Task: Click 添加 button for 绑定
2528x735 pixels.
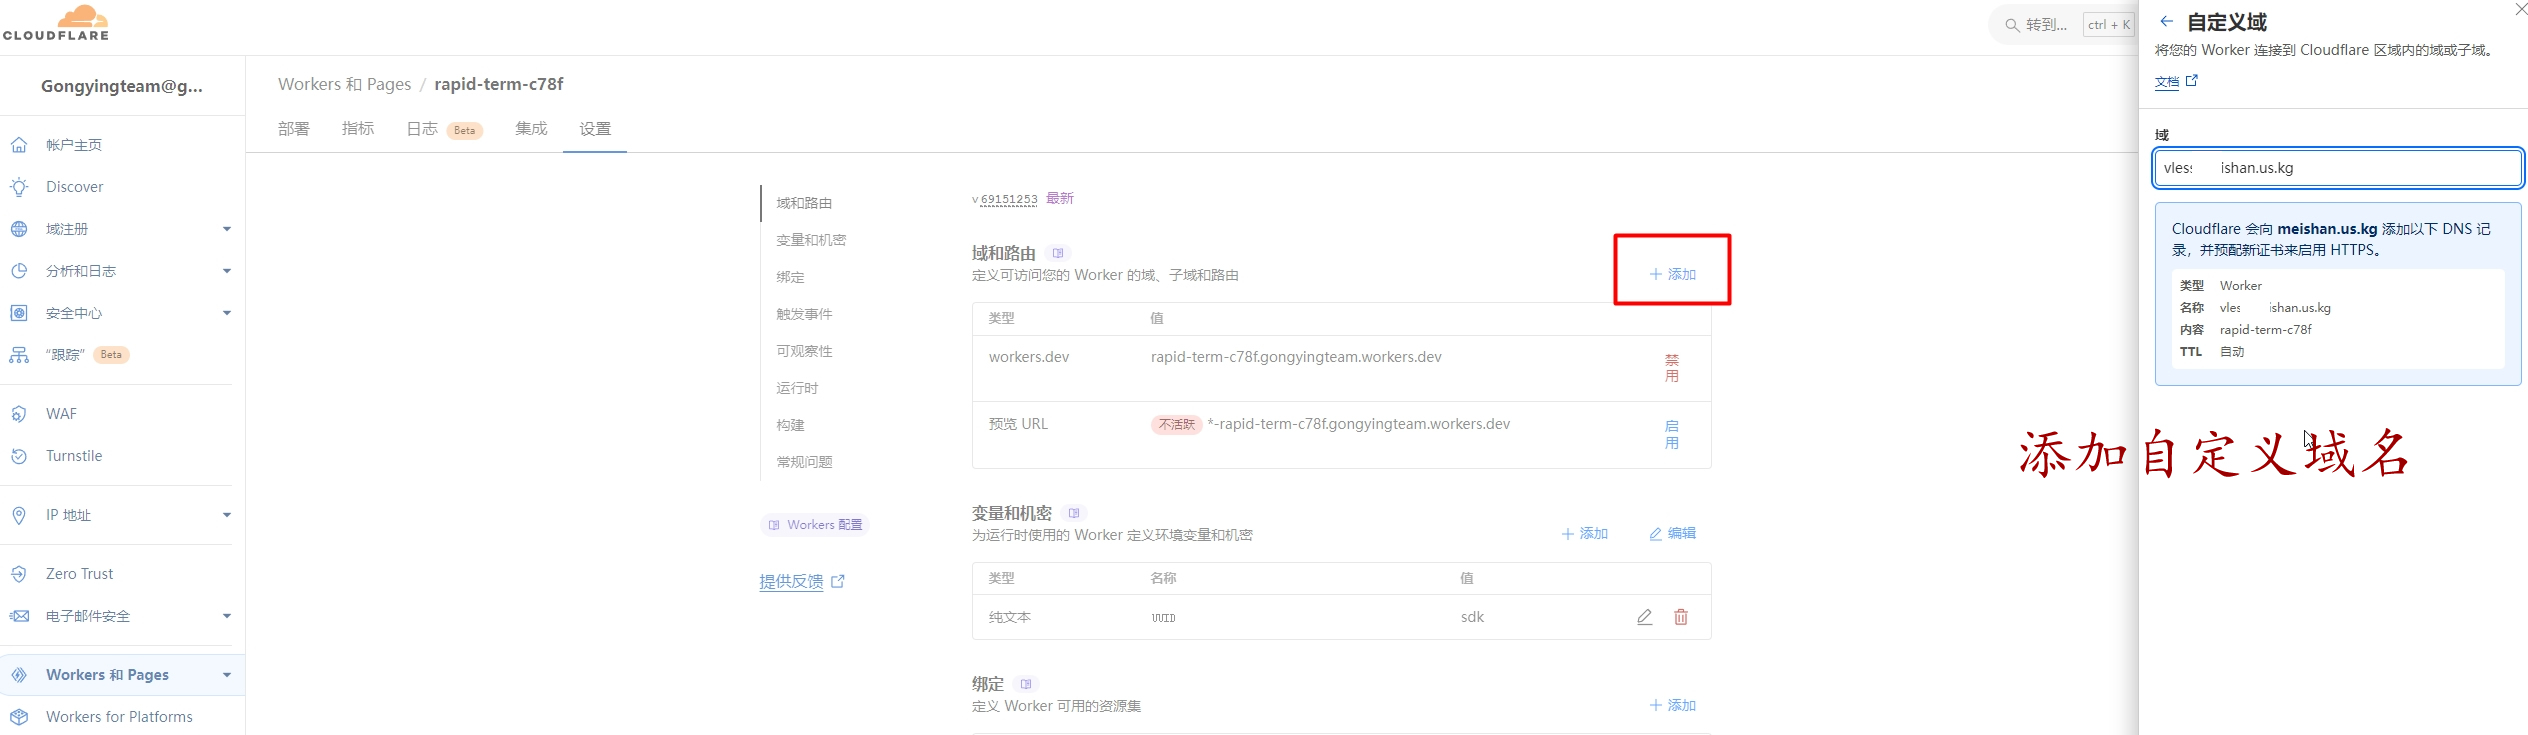Action: [x=1673, y=705]
